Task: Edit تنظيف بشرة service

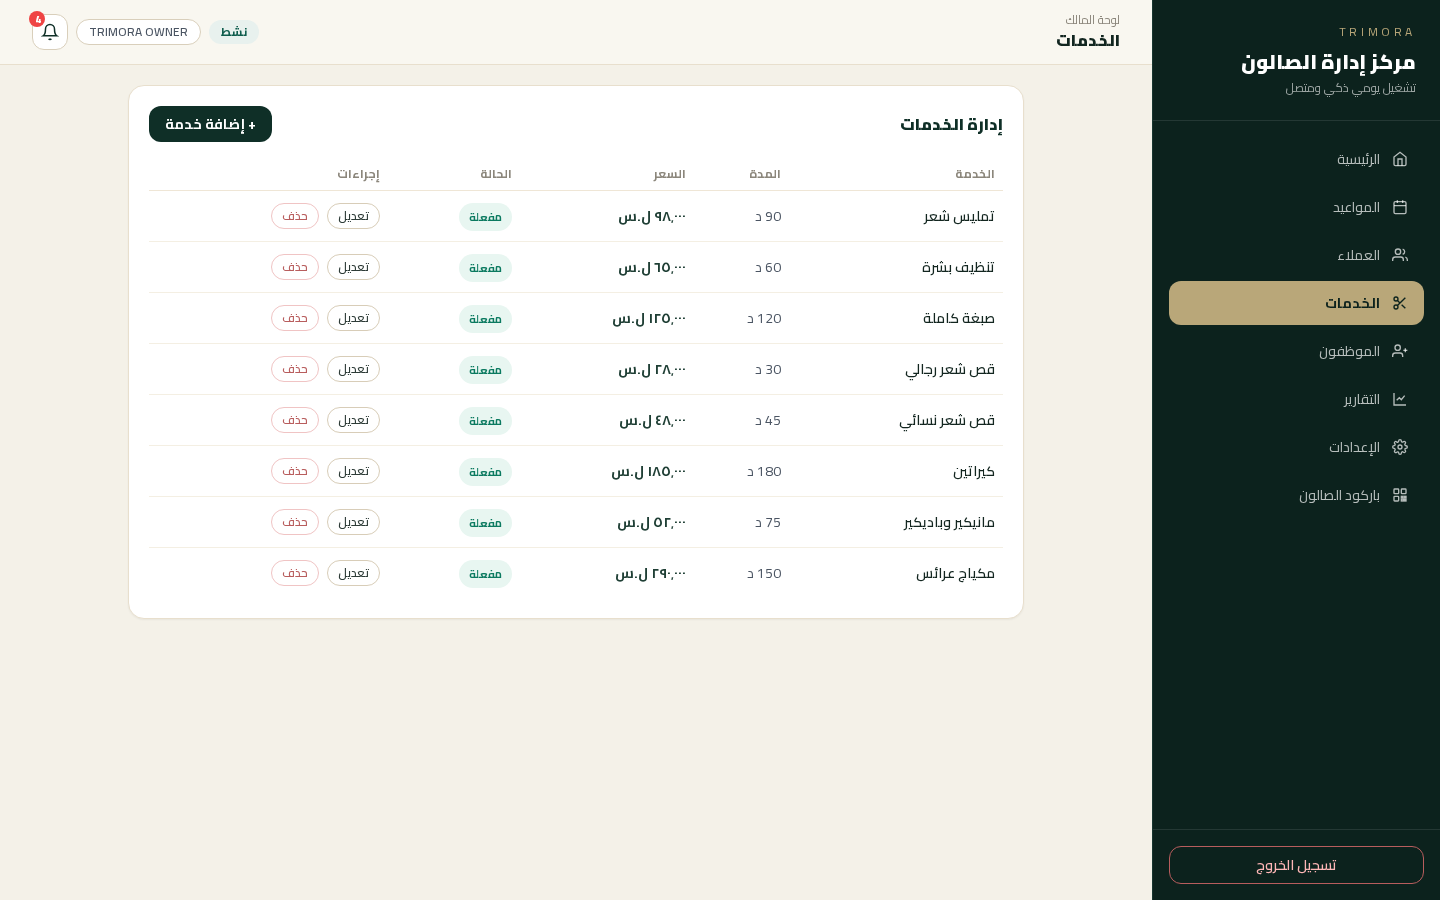Action: click(353, 267)
